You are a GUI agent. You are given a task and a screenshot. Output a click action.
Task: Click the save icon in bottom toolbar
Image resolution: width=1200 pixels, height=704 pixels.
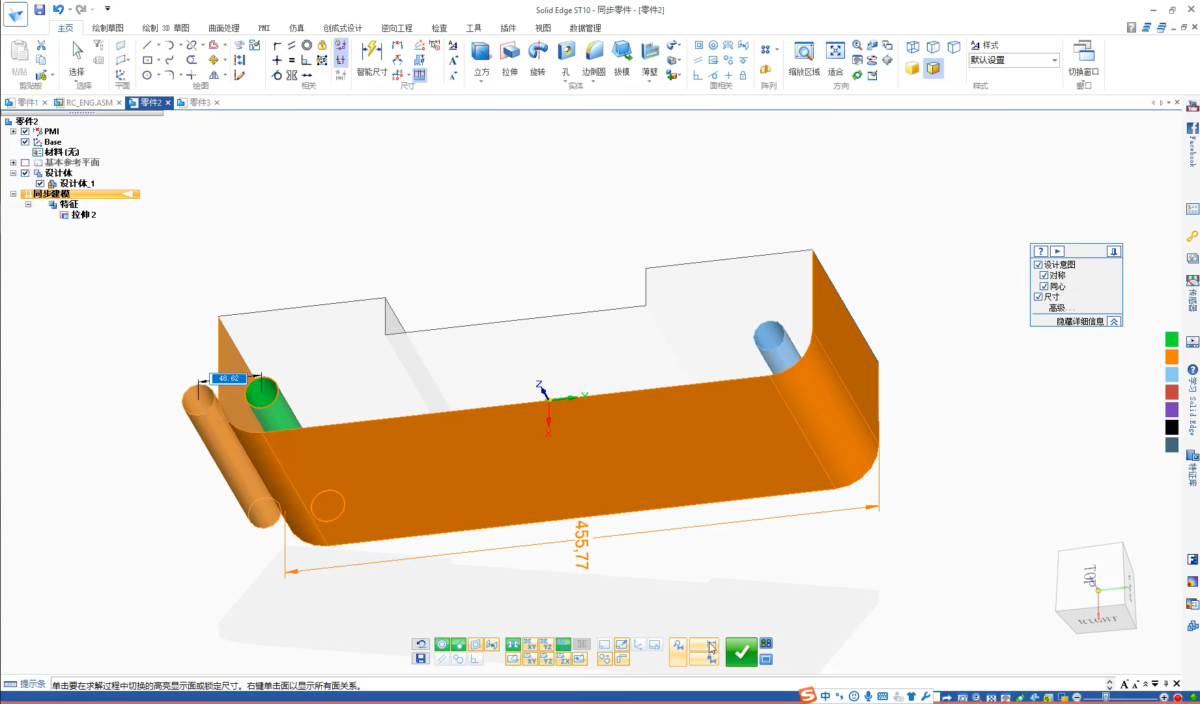pos(422,659)
